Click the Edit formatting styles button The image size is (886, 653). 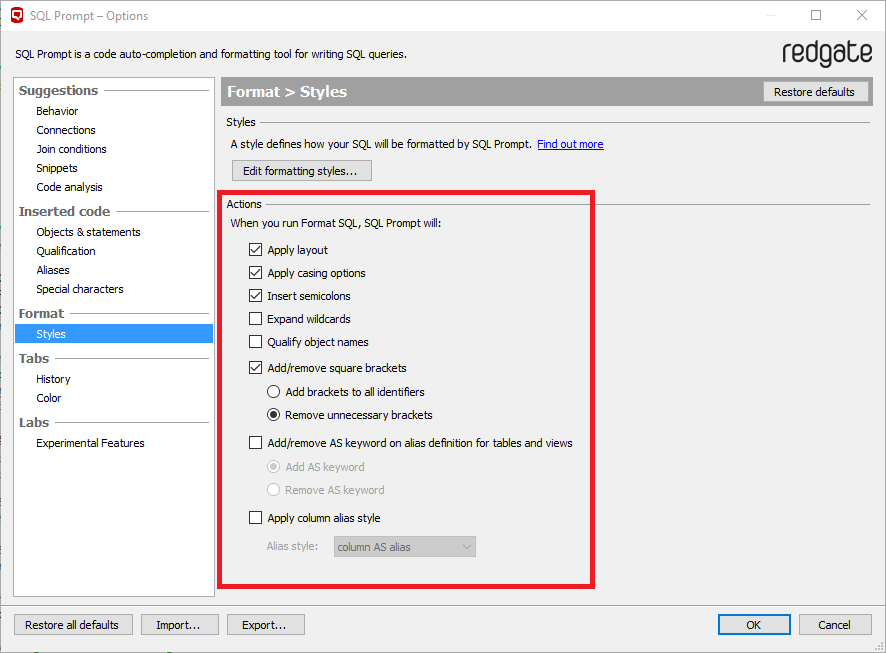301,171
